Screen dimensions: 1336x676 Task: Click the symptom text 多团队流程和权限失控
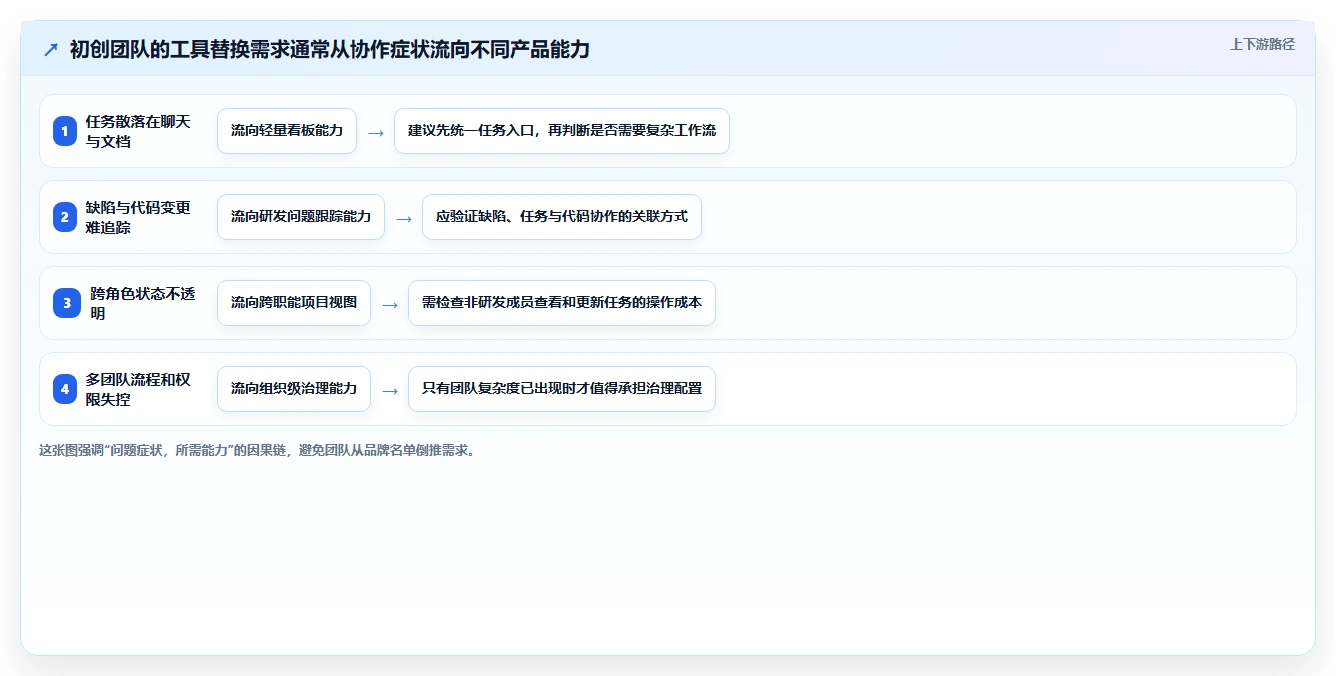click(x=138, y=389)
